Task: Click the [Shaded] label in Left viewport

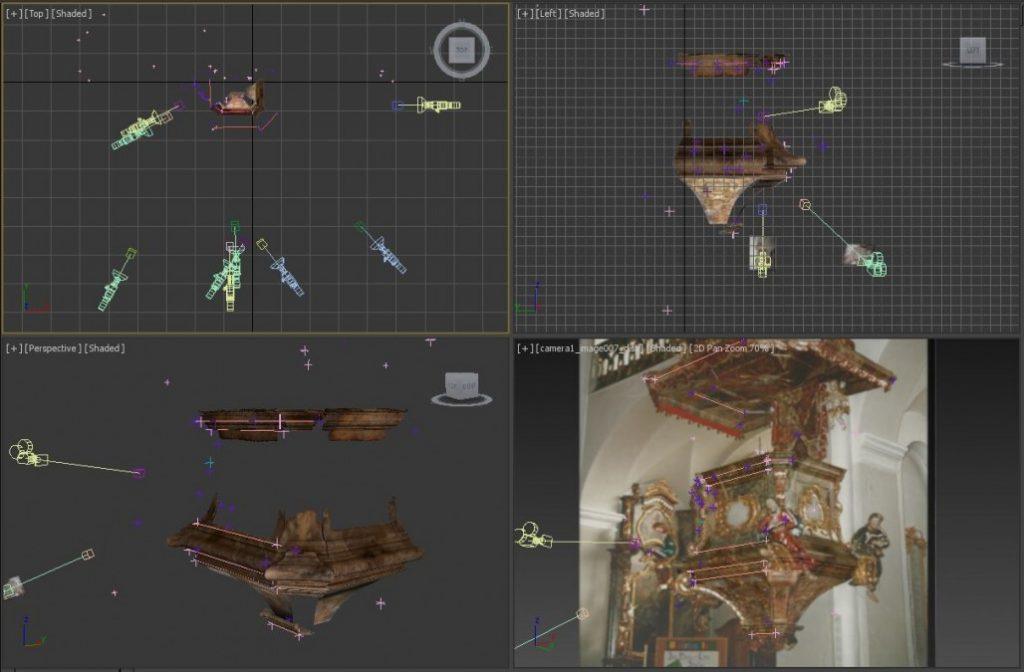Action: click(x=587, y=14)
